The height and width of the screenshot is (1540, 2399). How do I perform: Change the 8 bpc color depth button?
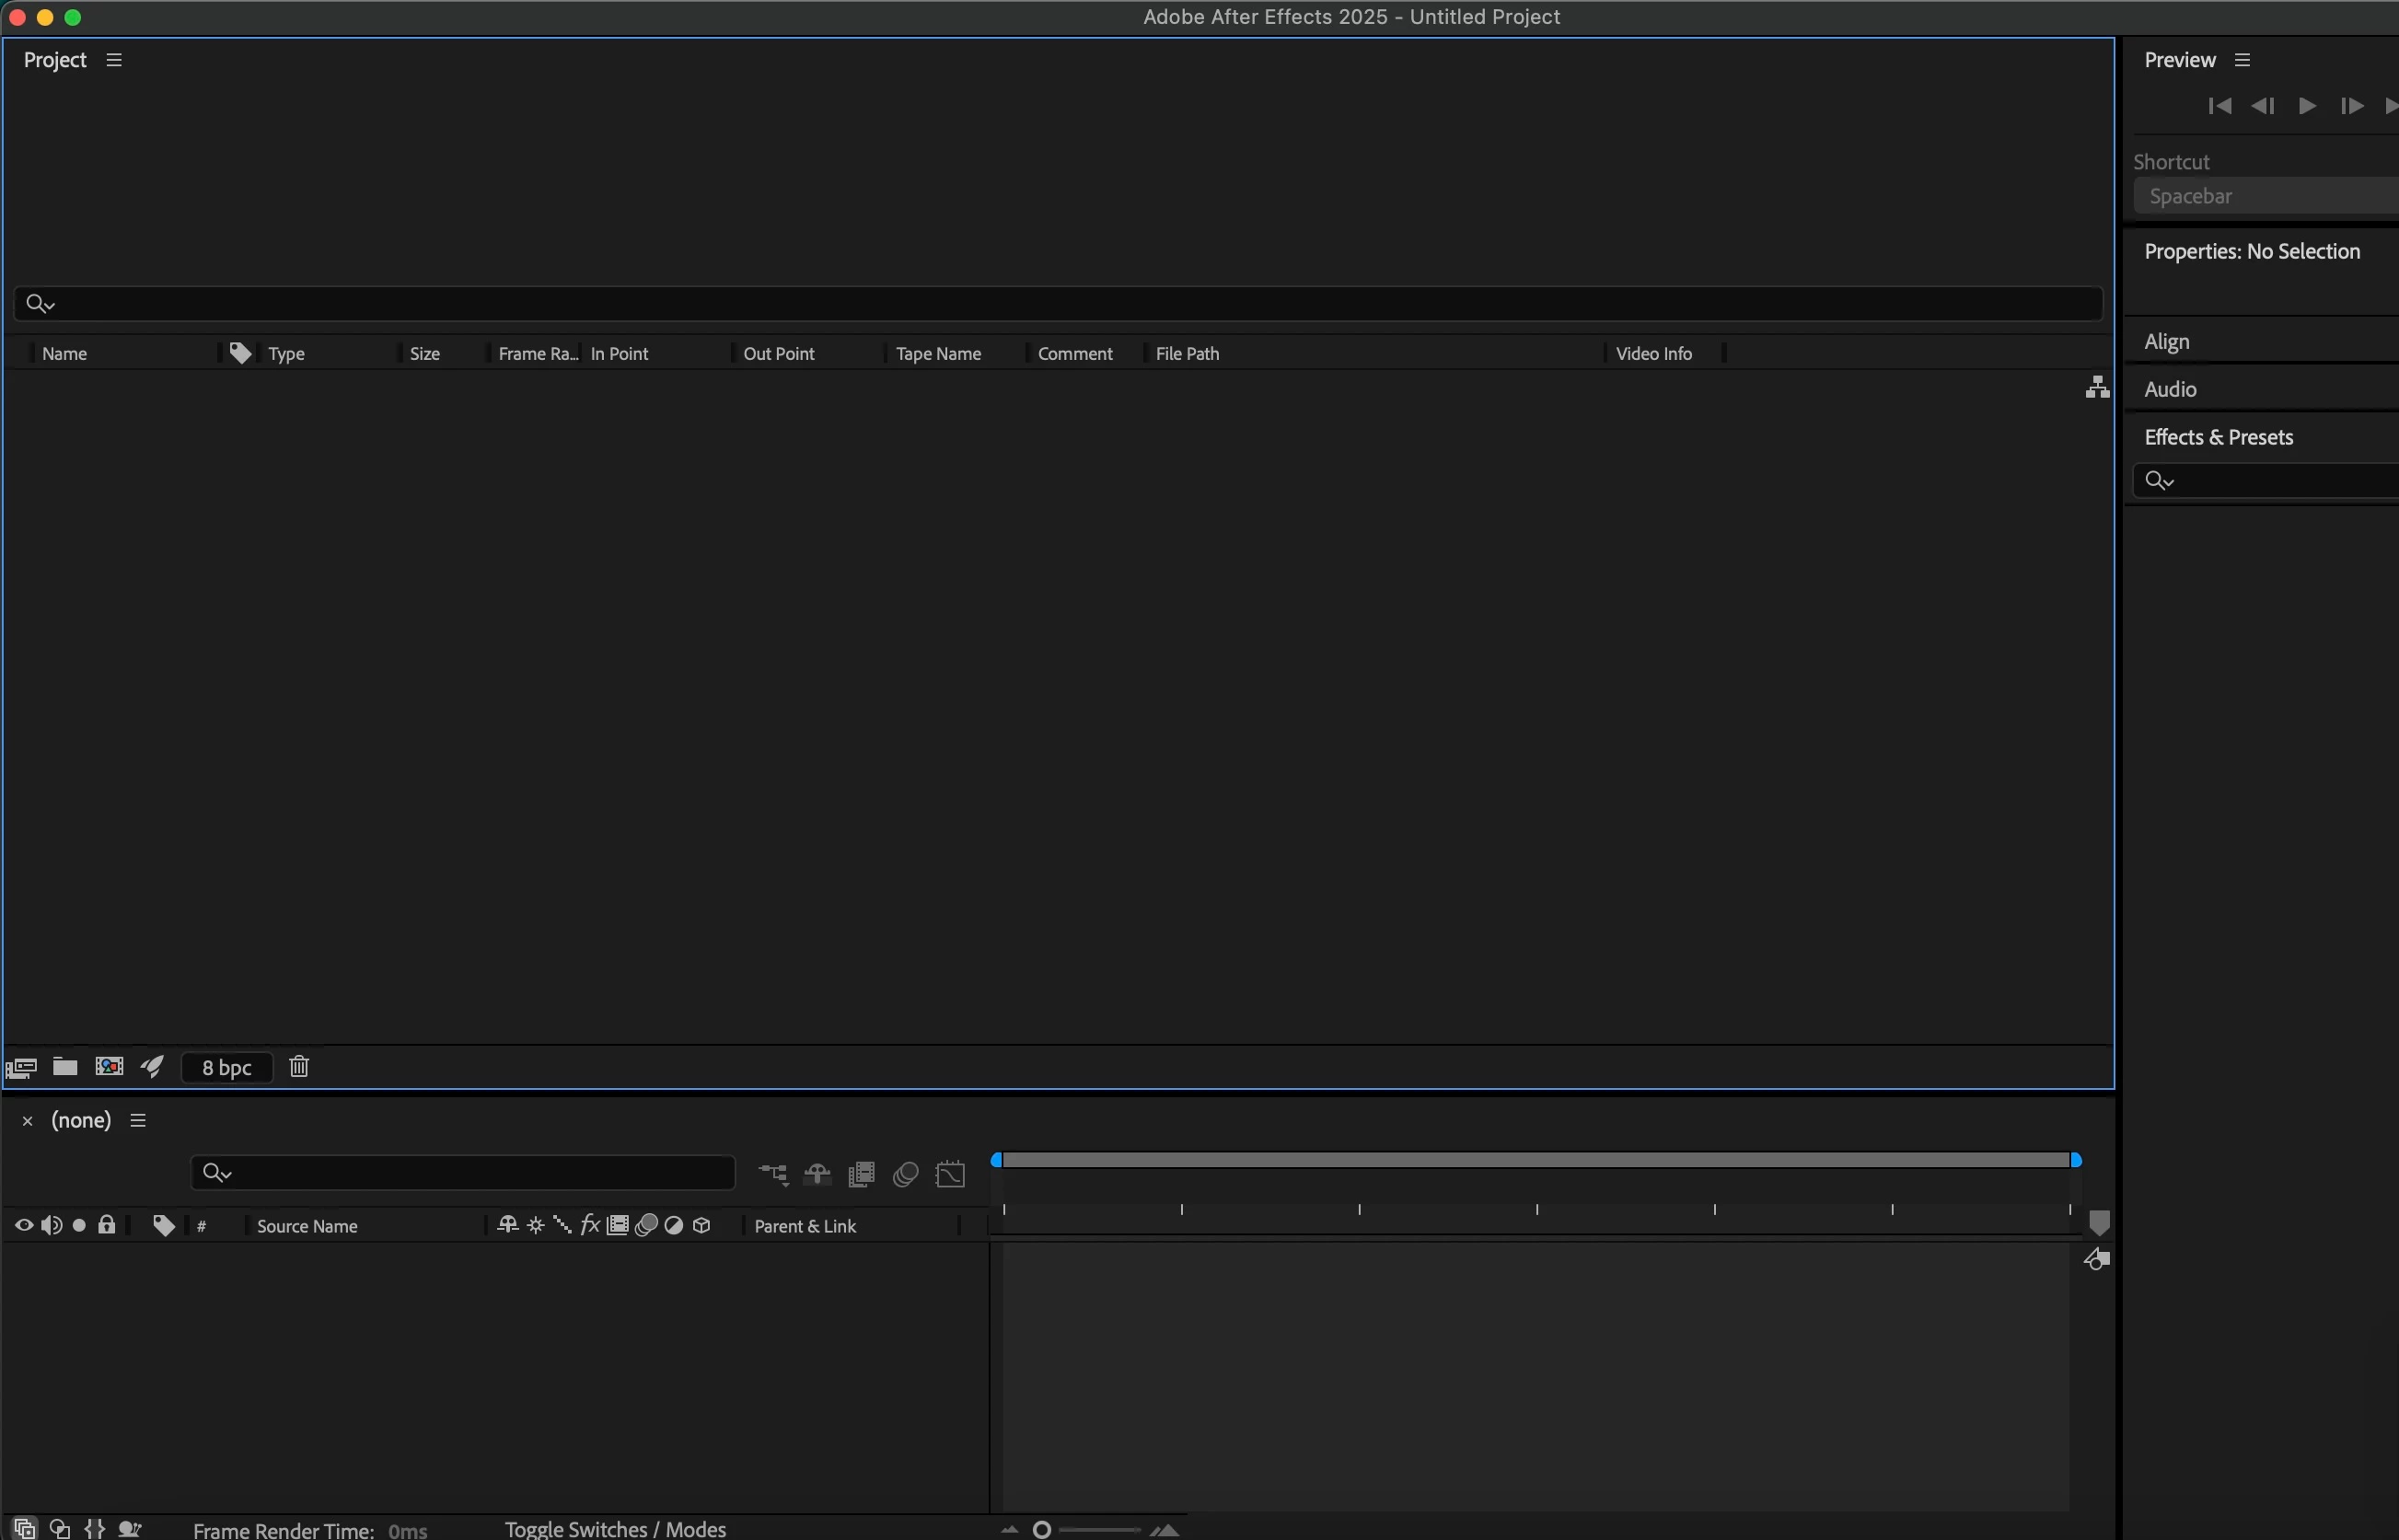point(226,1067)
